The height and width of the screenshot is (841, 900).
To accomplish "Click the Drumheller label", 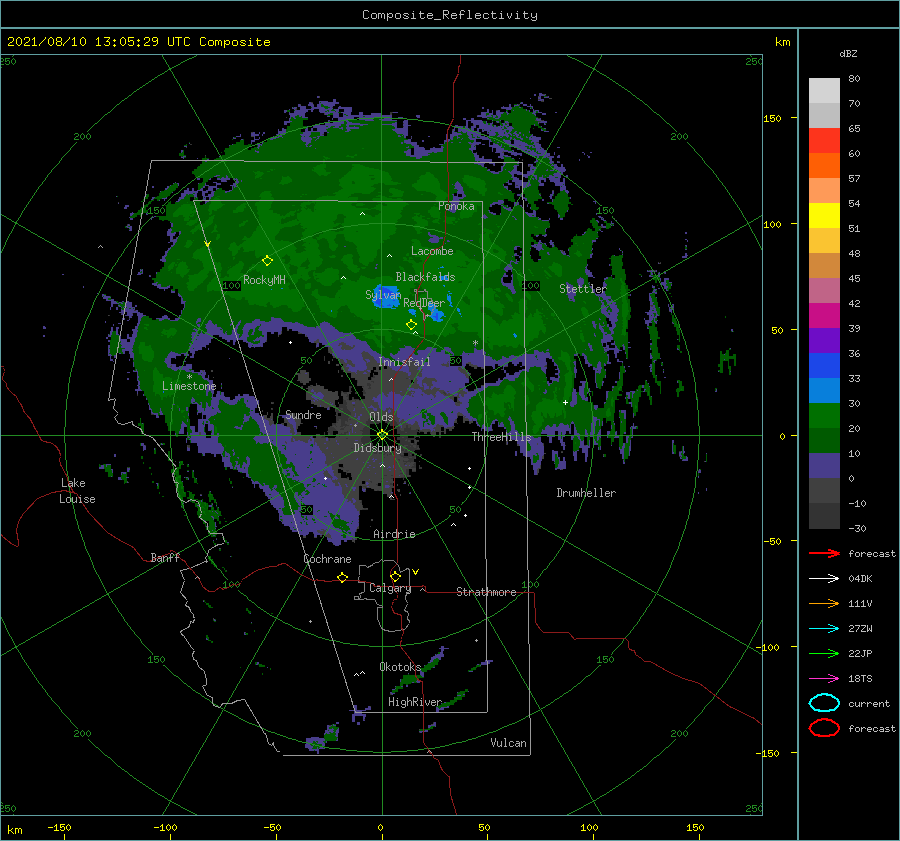I will click(x=586, y=493).
